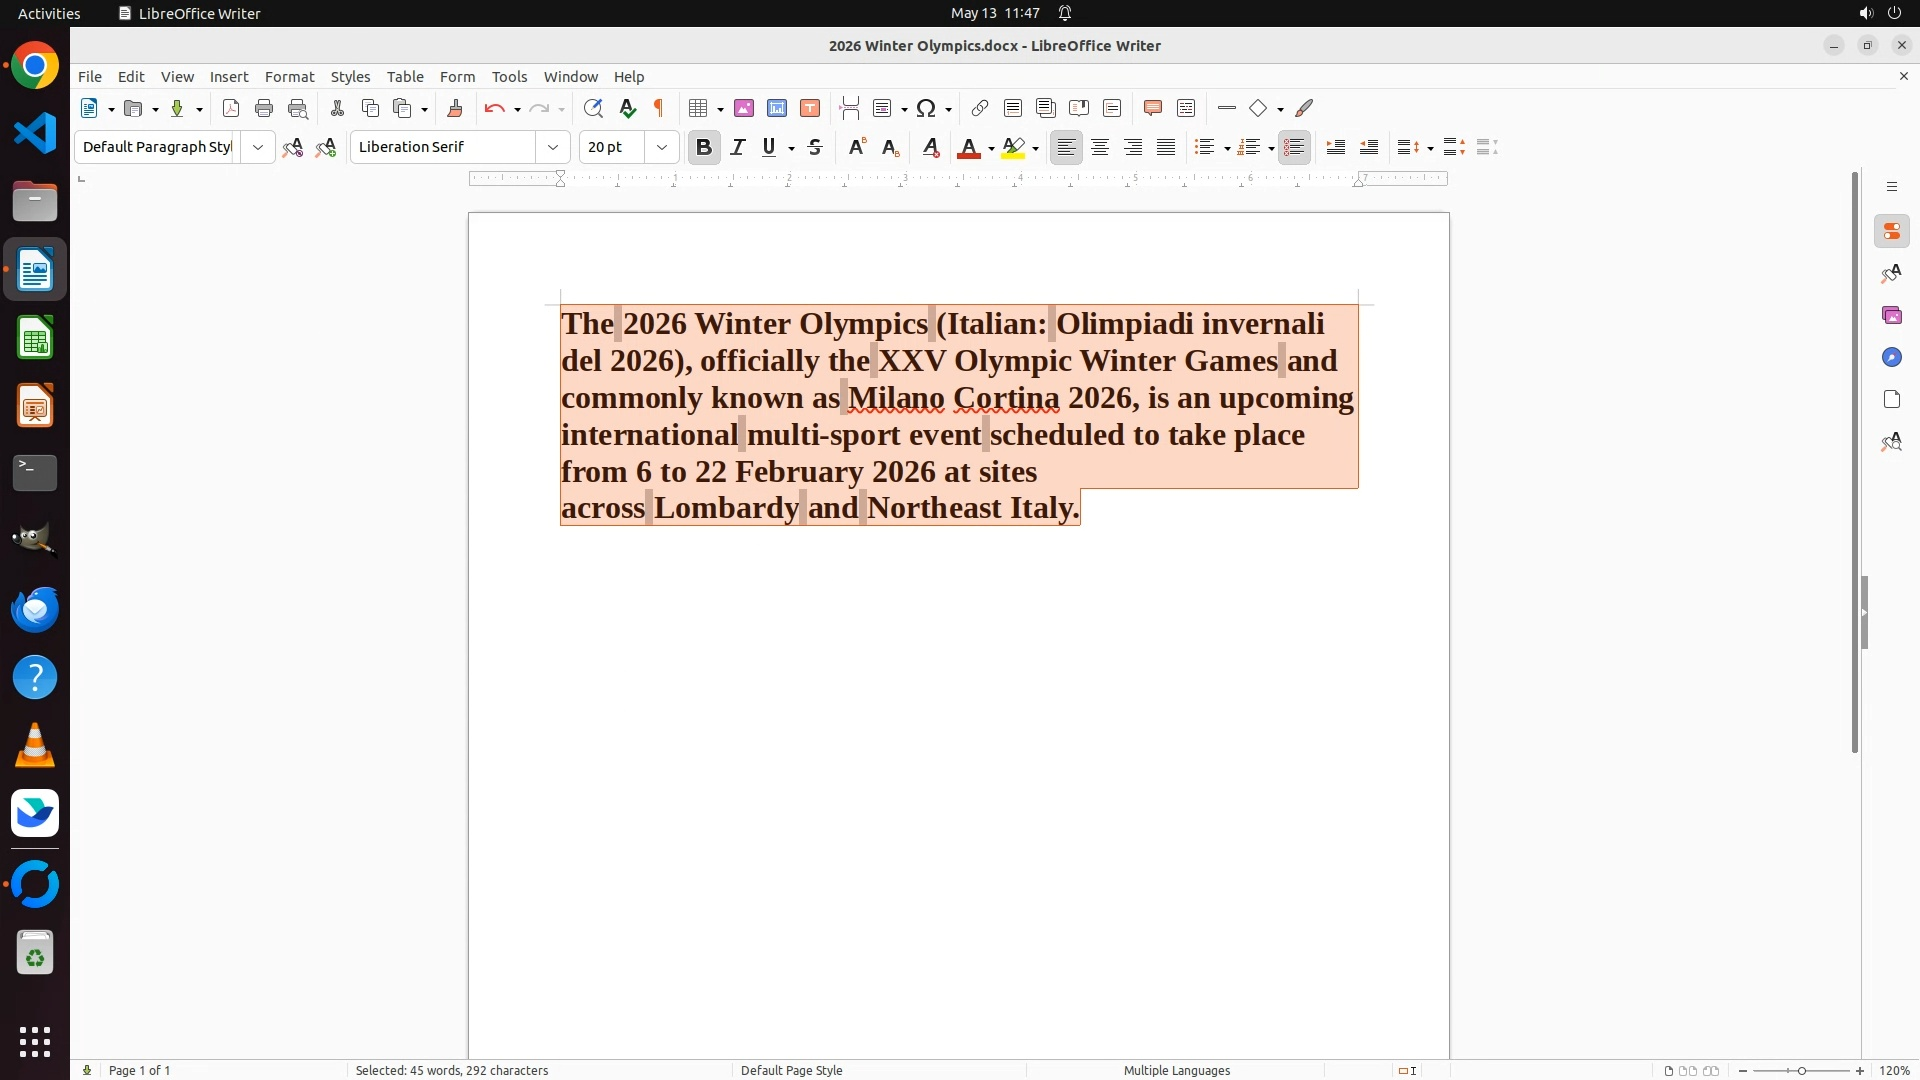Image resolution: width=1920 pixels, height=1080 pixels.
Task: Open the sidebar Navigator panel icon
Action: (x=1891, y=357)
